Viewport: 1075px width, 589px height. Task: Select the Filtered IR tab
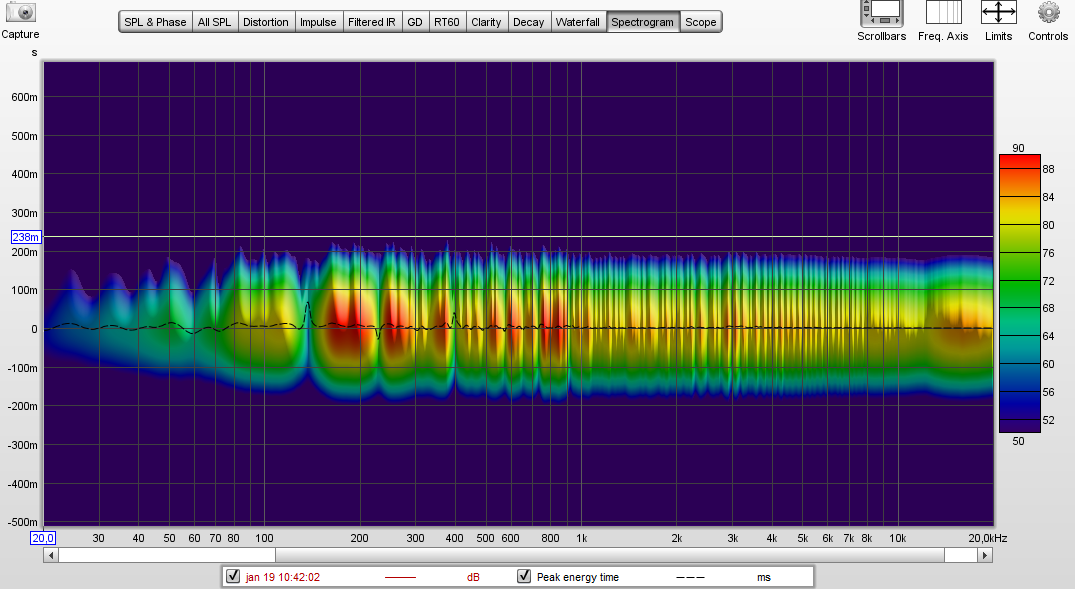click(x=372, y=22)
